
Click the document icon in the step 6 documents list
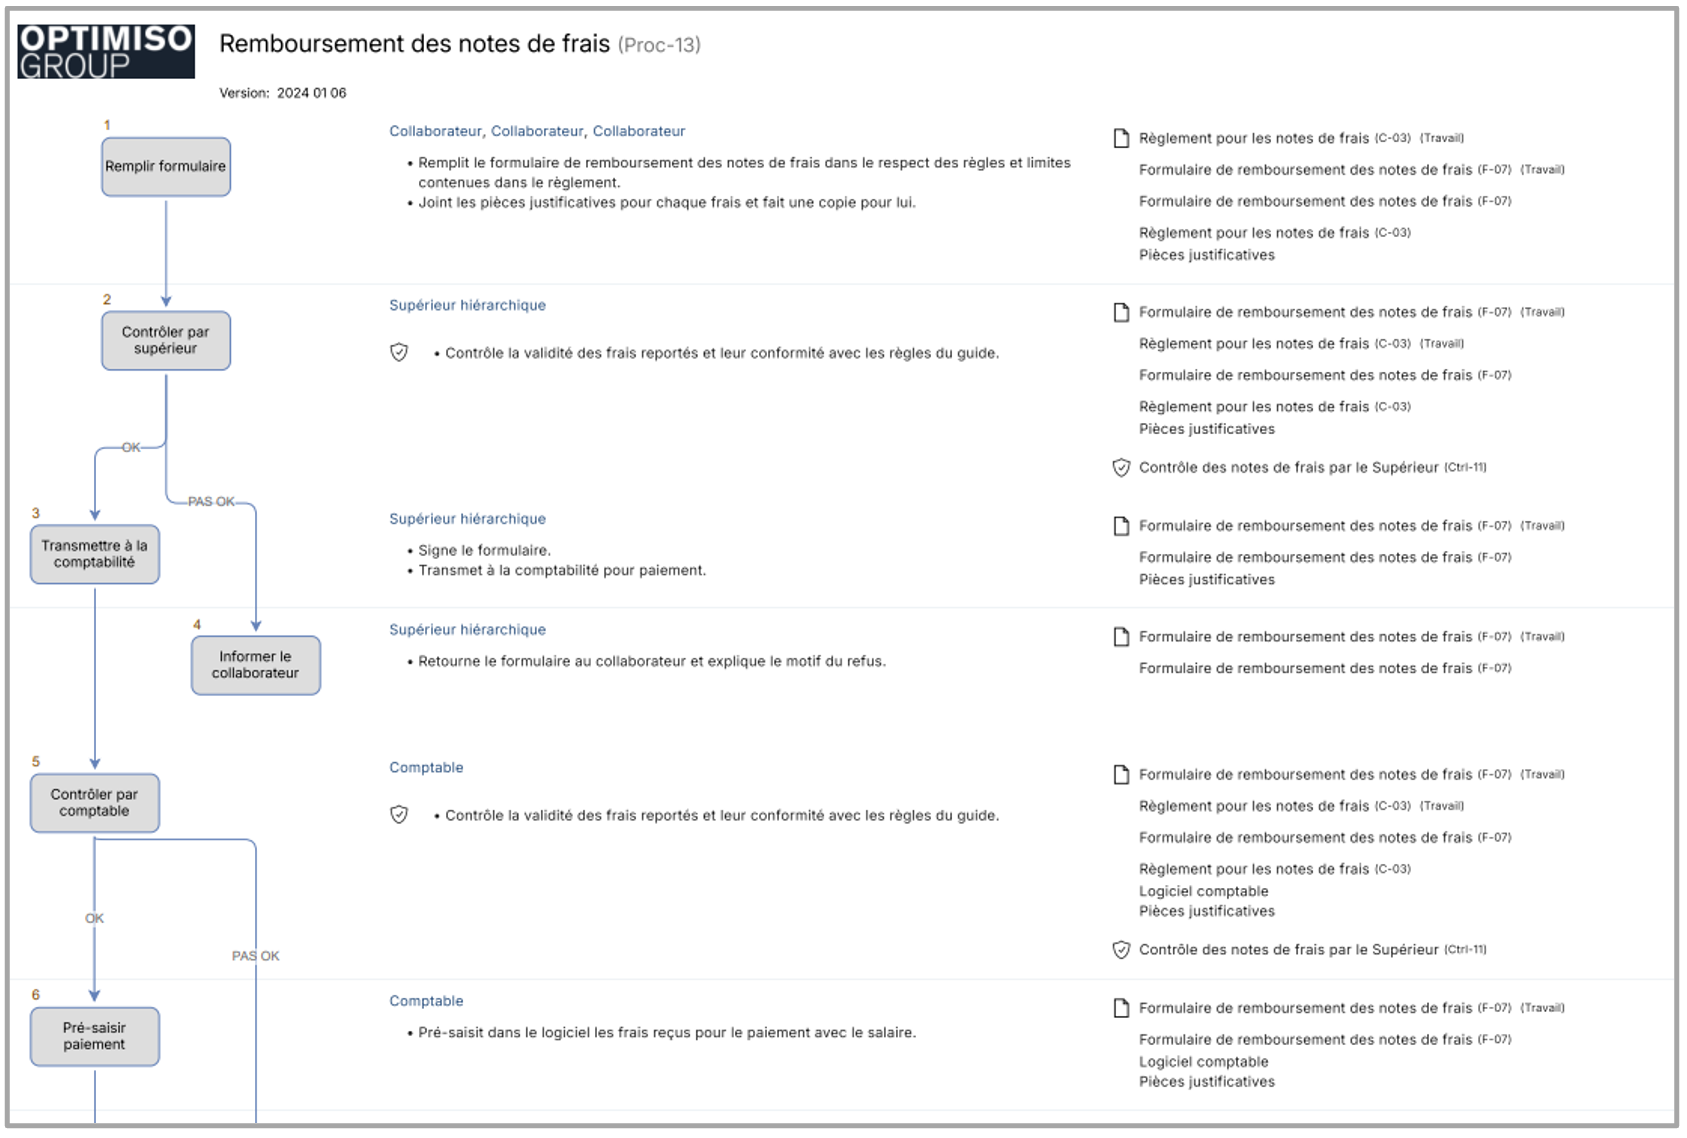1121,1008
